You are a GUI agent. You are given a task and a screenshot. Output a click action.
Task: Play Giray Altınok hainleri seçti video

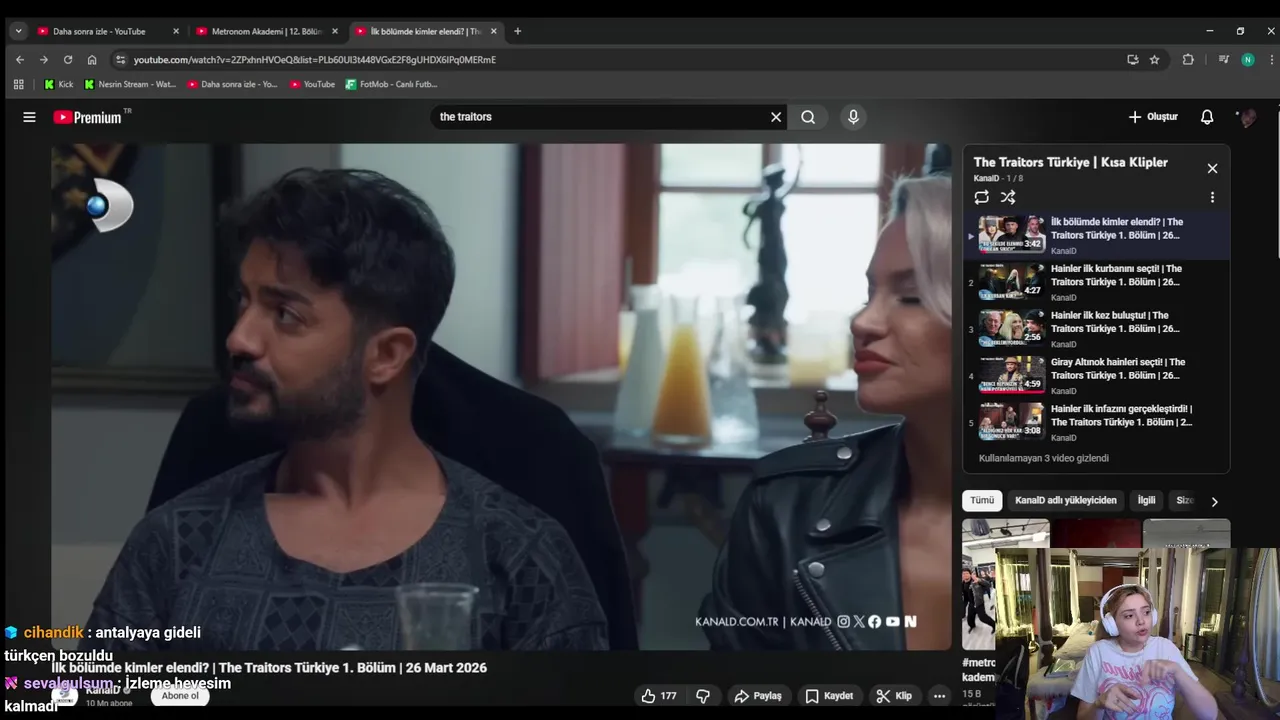1097,377
